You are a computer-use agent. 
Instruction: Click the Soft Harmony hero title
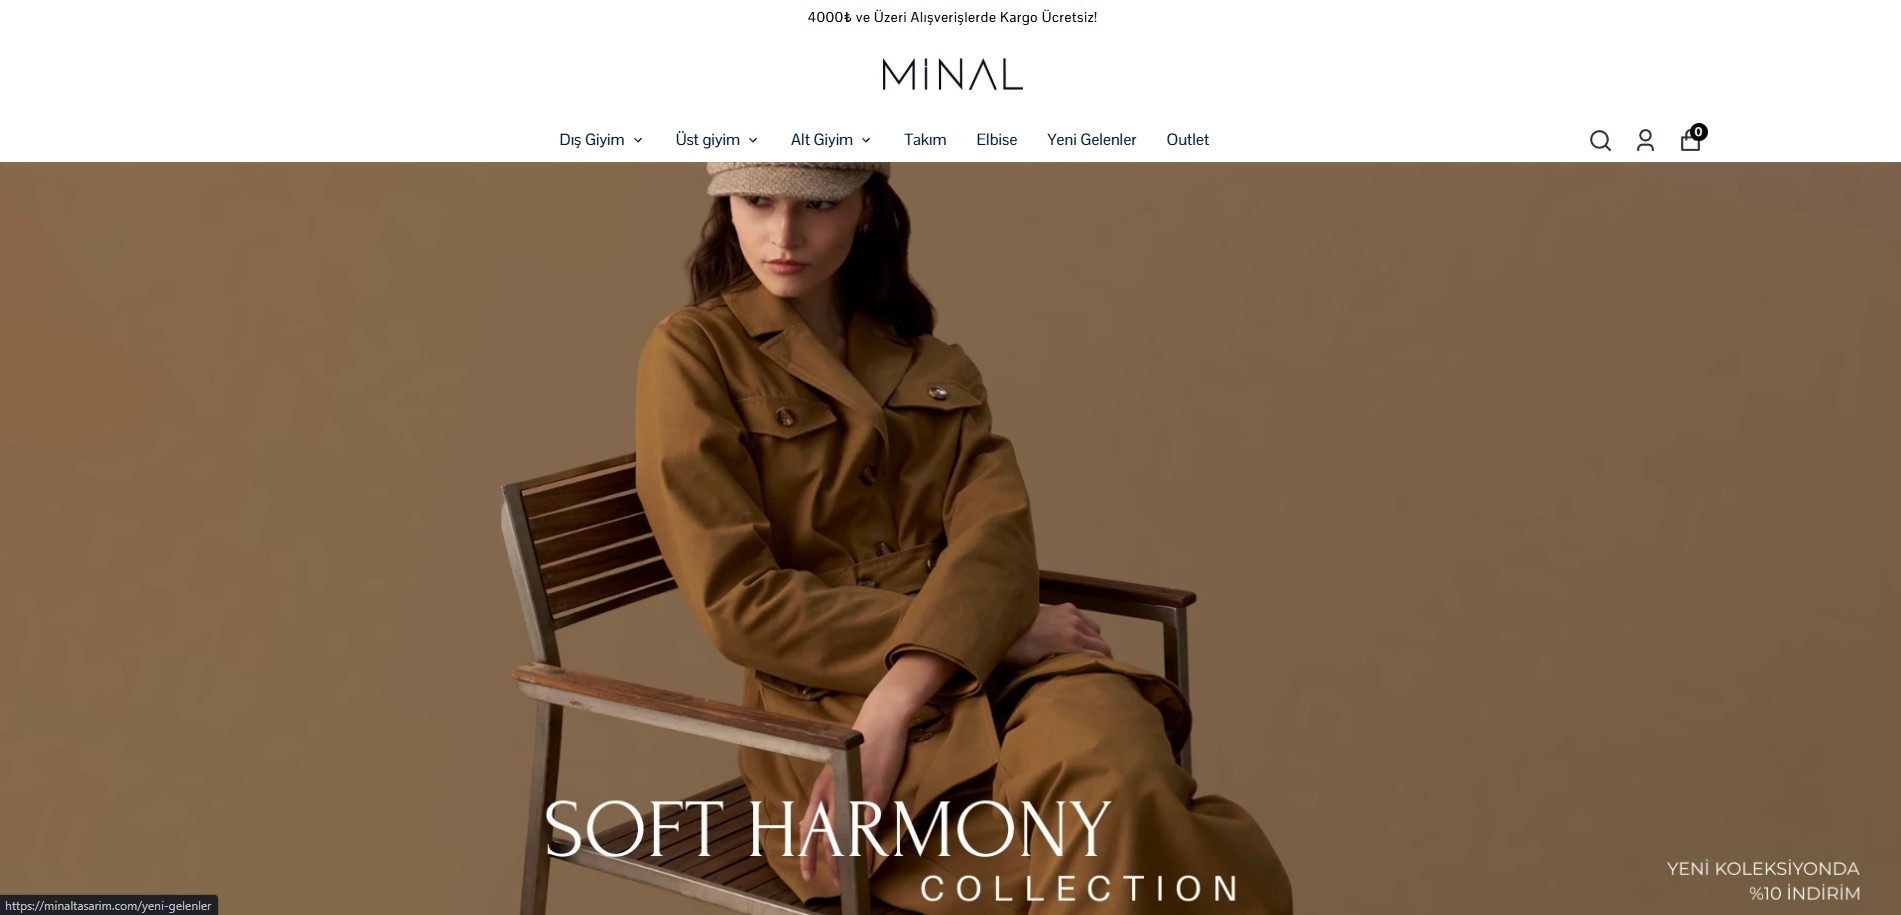(828, 828)
